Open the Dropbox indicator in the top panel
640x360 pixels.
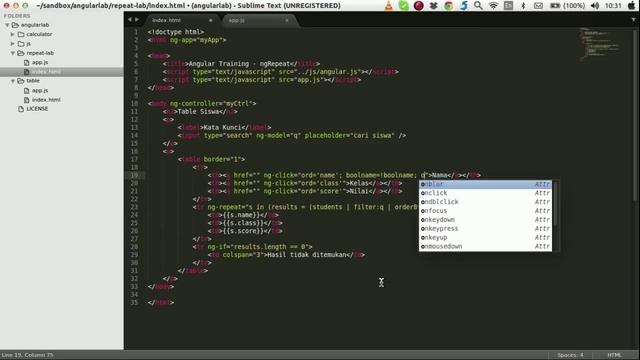click(433, 6)
